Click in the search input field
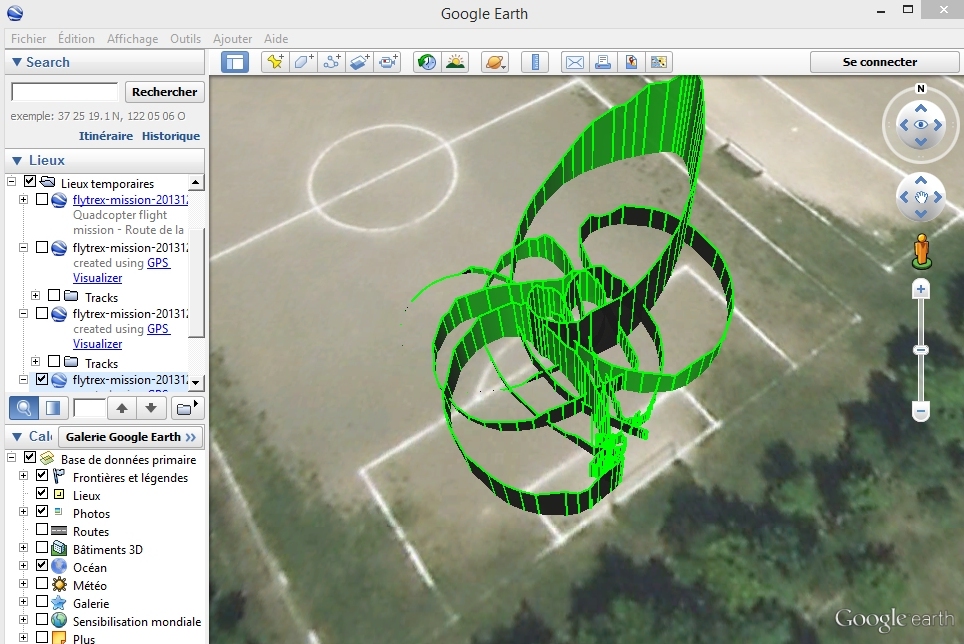 65,92
